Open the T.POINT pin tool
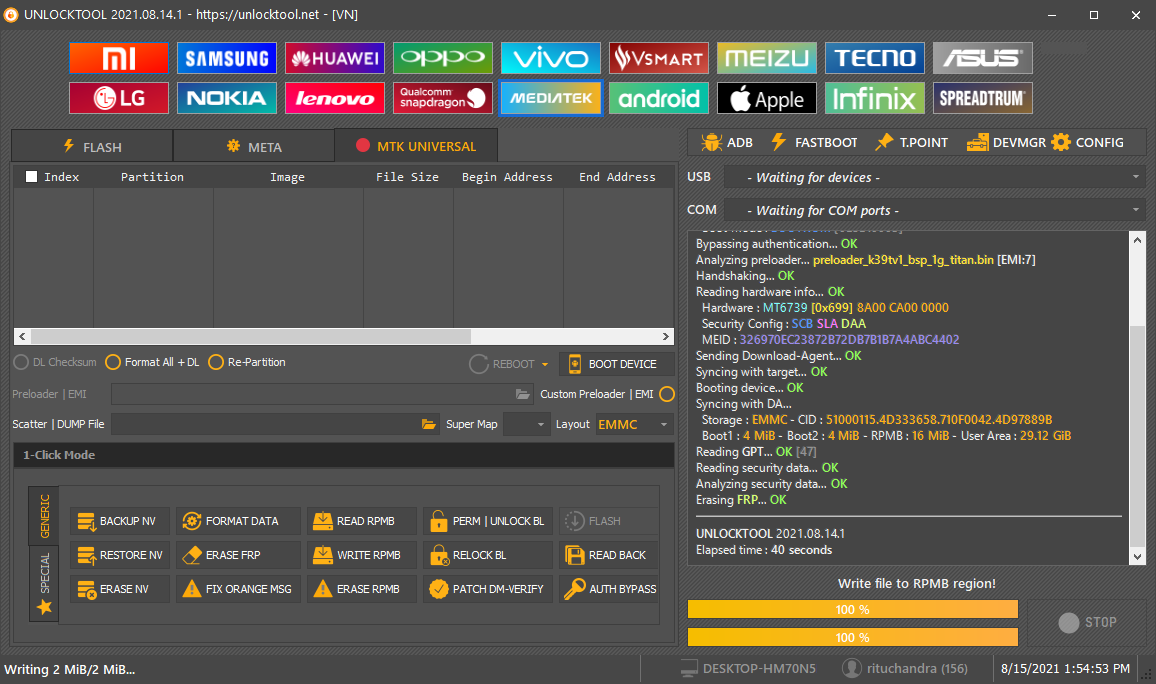This screenshot has height=684, width=1156. [911, 142]
